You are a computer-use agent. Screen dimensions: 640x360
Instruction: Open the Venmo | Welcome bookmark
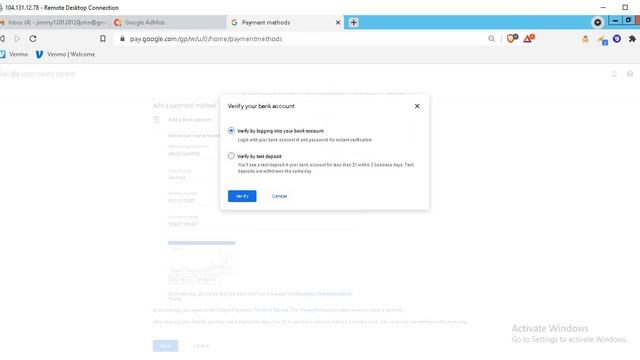pos(65,54)
